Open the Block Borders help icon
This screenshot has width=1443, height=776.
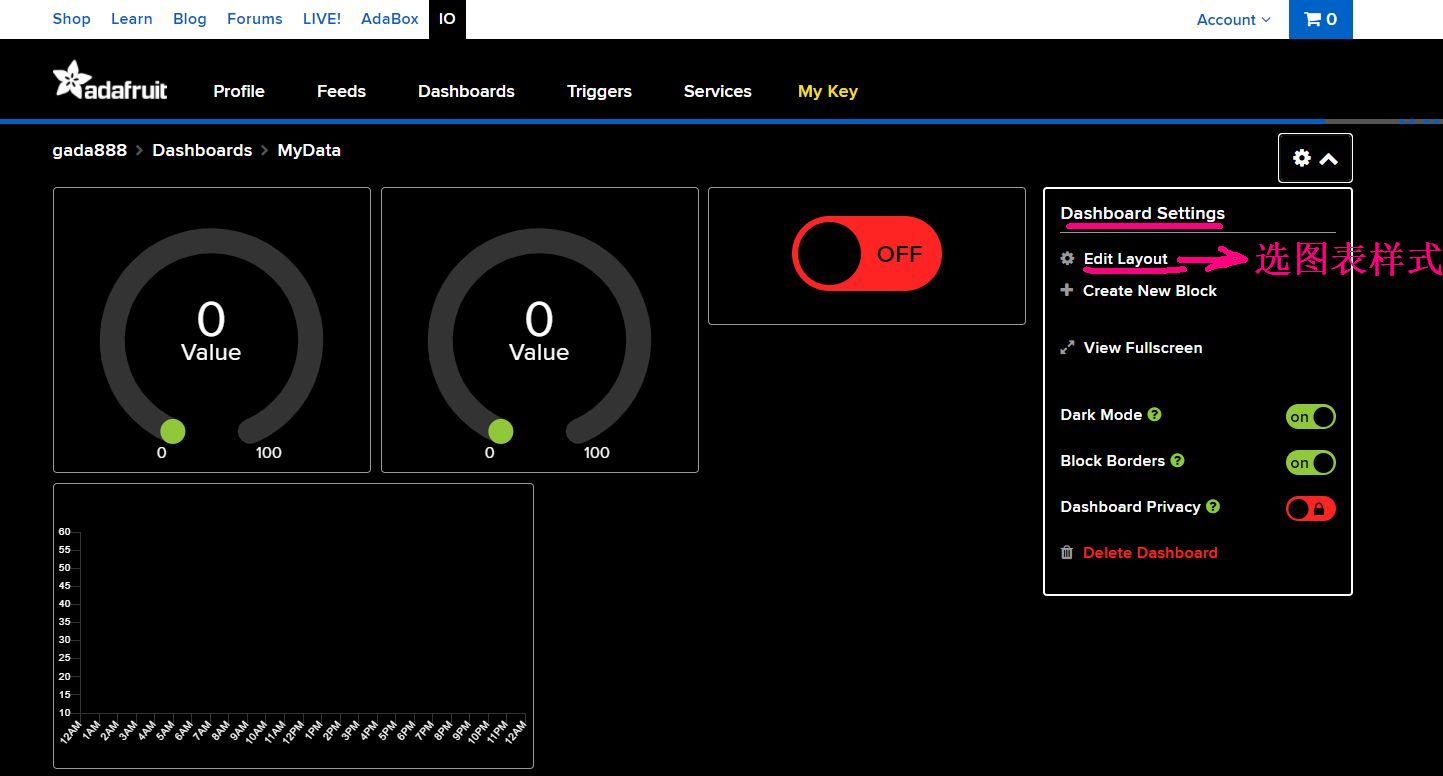pos(1177,461)
